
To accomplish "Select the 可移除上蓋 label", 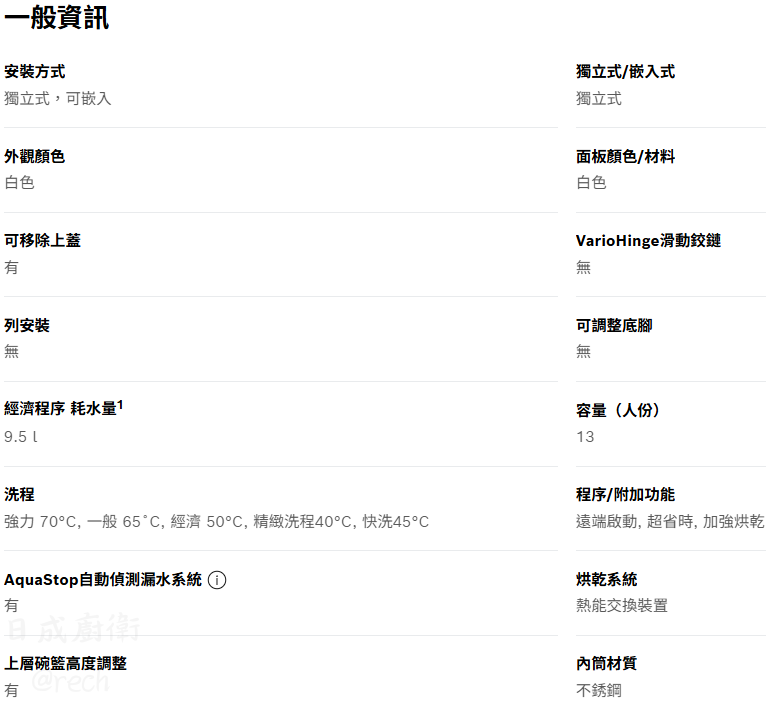I will click(43, 240).
